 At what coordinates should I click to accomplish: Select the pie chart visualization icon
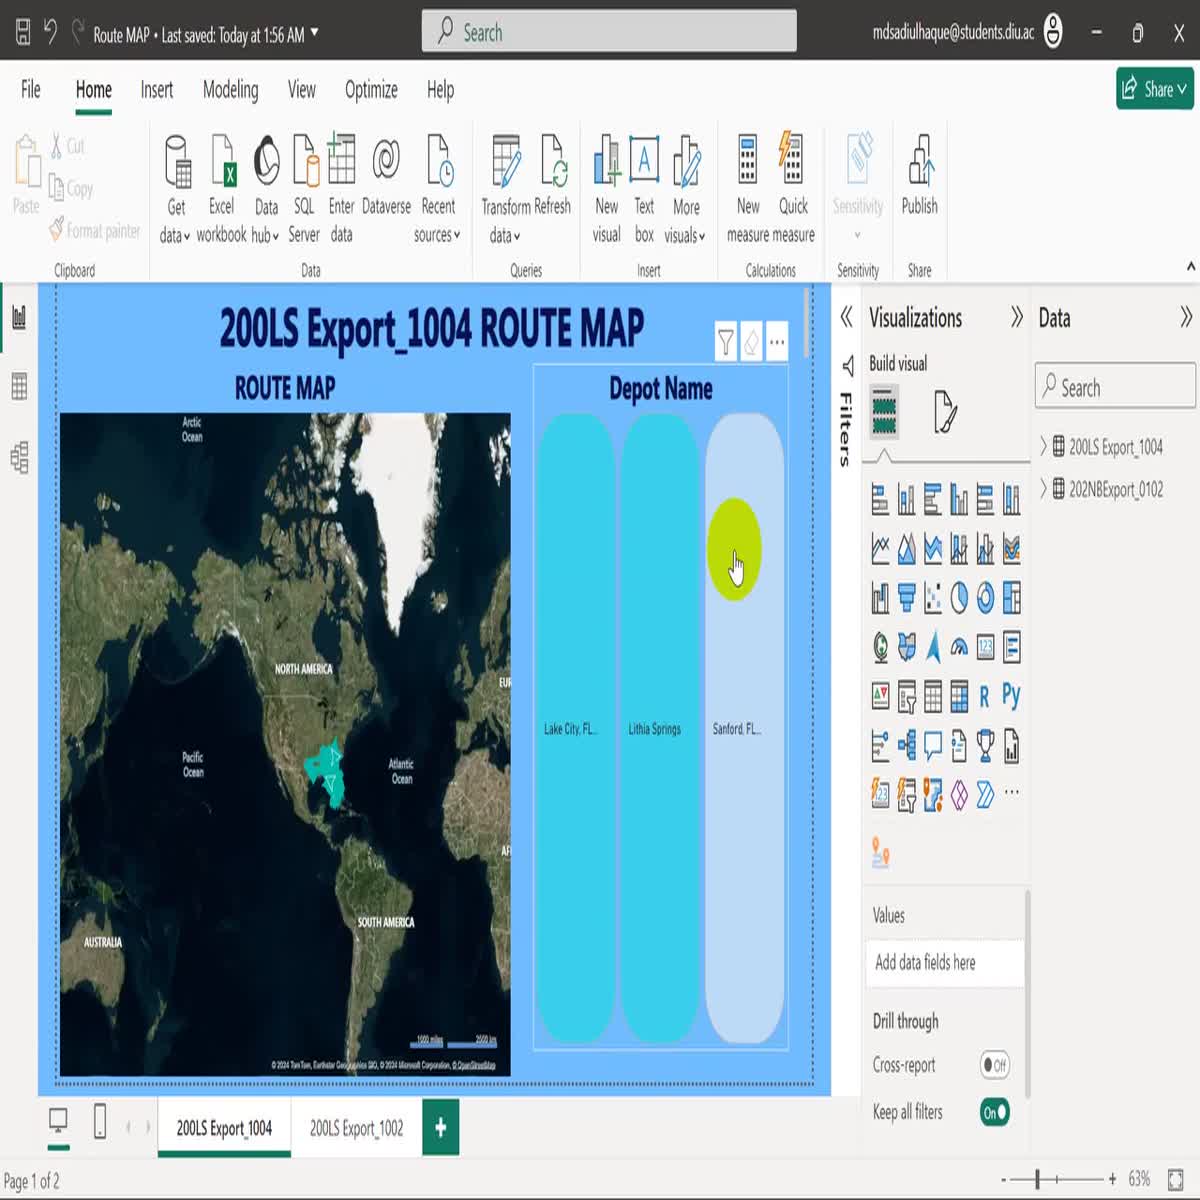tap(958, 597)
